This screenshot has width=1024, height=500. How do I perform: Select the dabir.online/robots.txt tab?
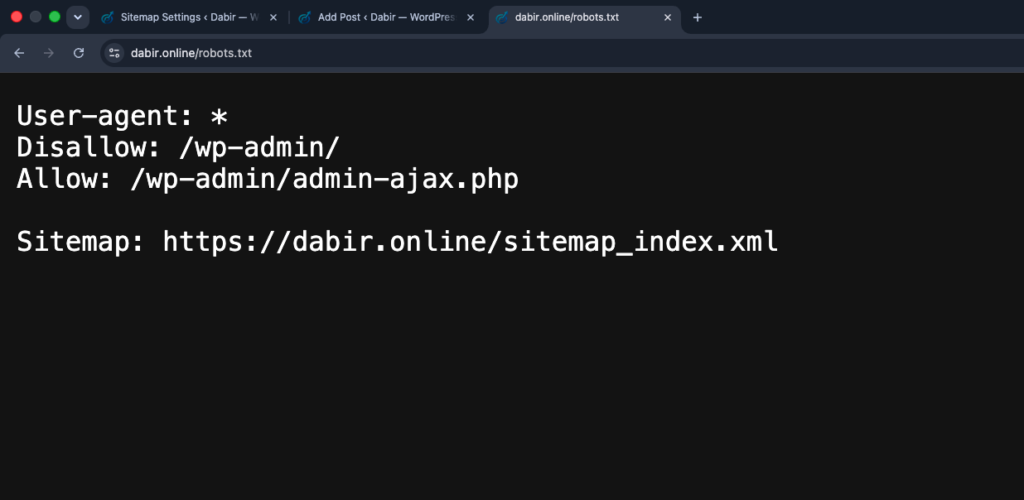tap(584, 18)
